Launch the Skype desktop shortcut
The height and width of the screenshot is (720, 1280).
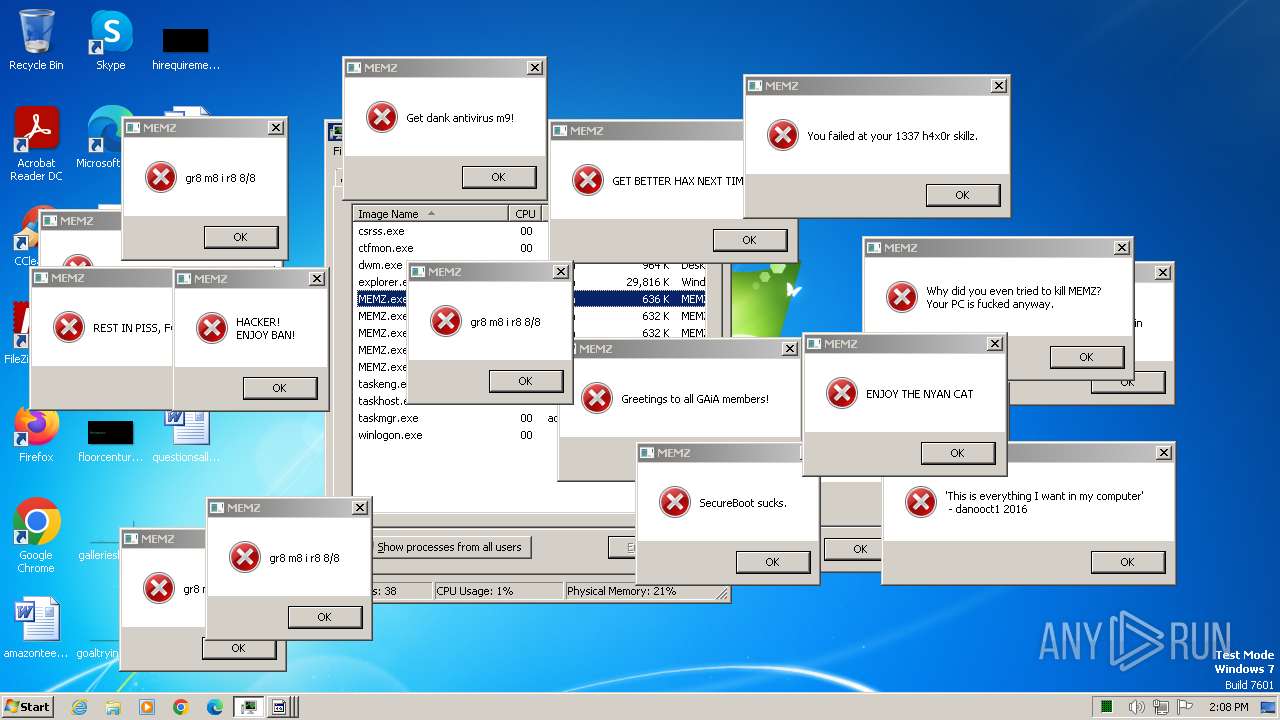click(x=110, y=41)
